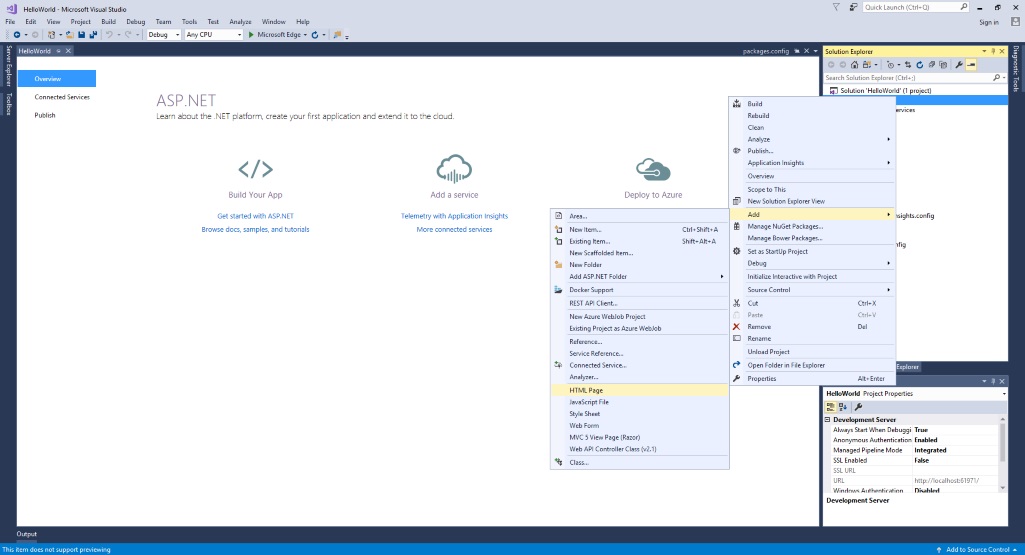The width and height of the screenshot is (1025, 555).
Task: Choose Manage NuGet Packages from context menu
Action: (x=785, y=226)
